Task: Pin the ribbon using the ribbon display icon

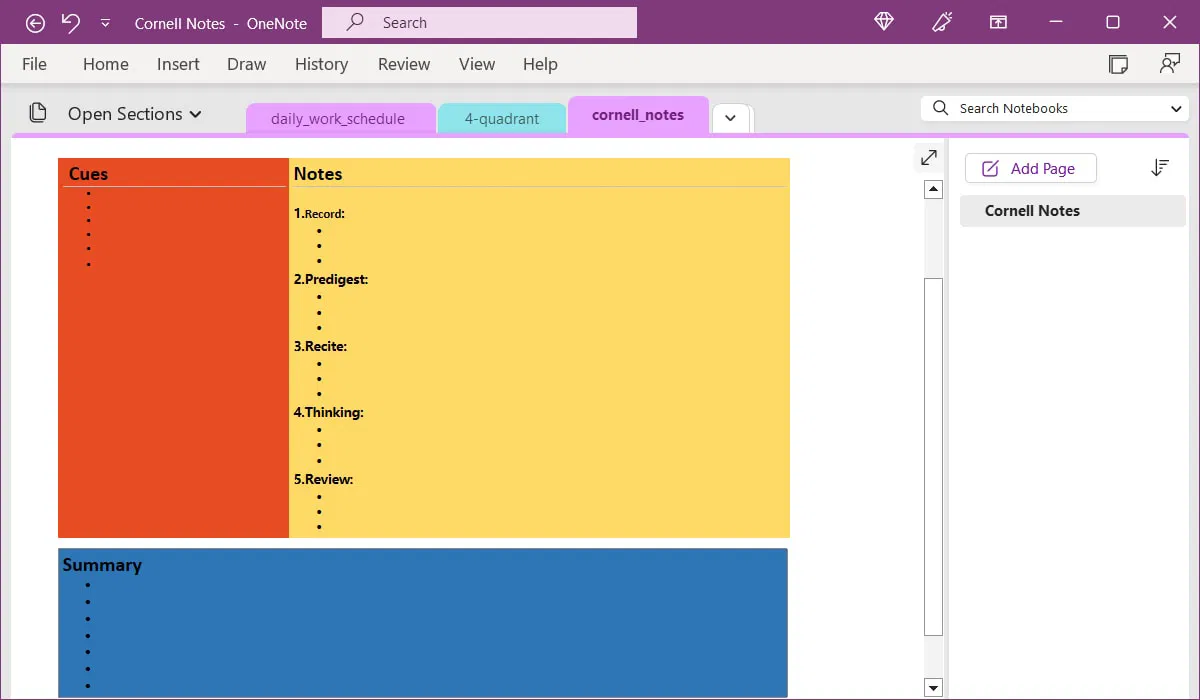Action: click(x=998, y=22)
